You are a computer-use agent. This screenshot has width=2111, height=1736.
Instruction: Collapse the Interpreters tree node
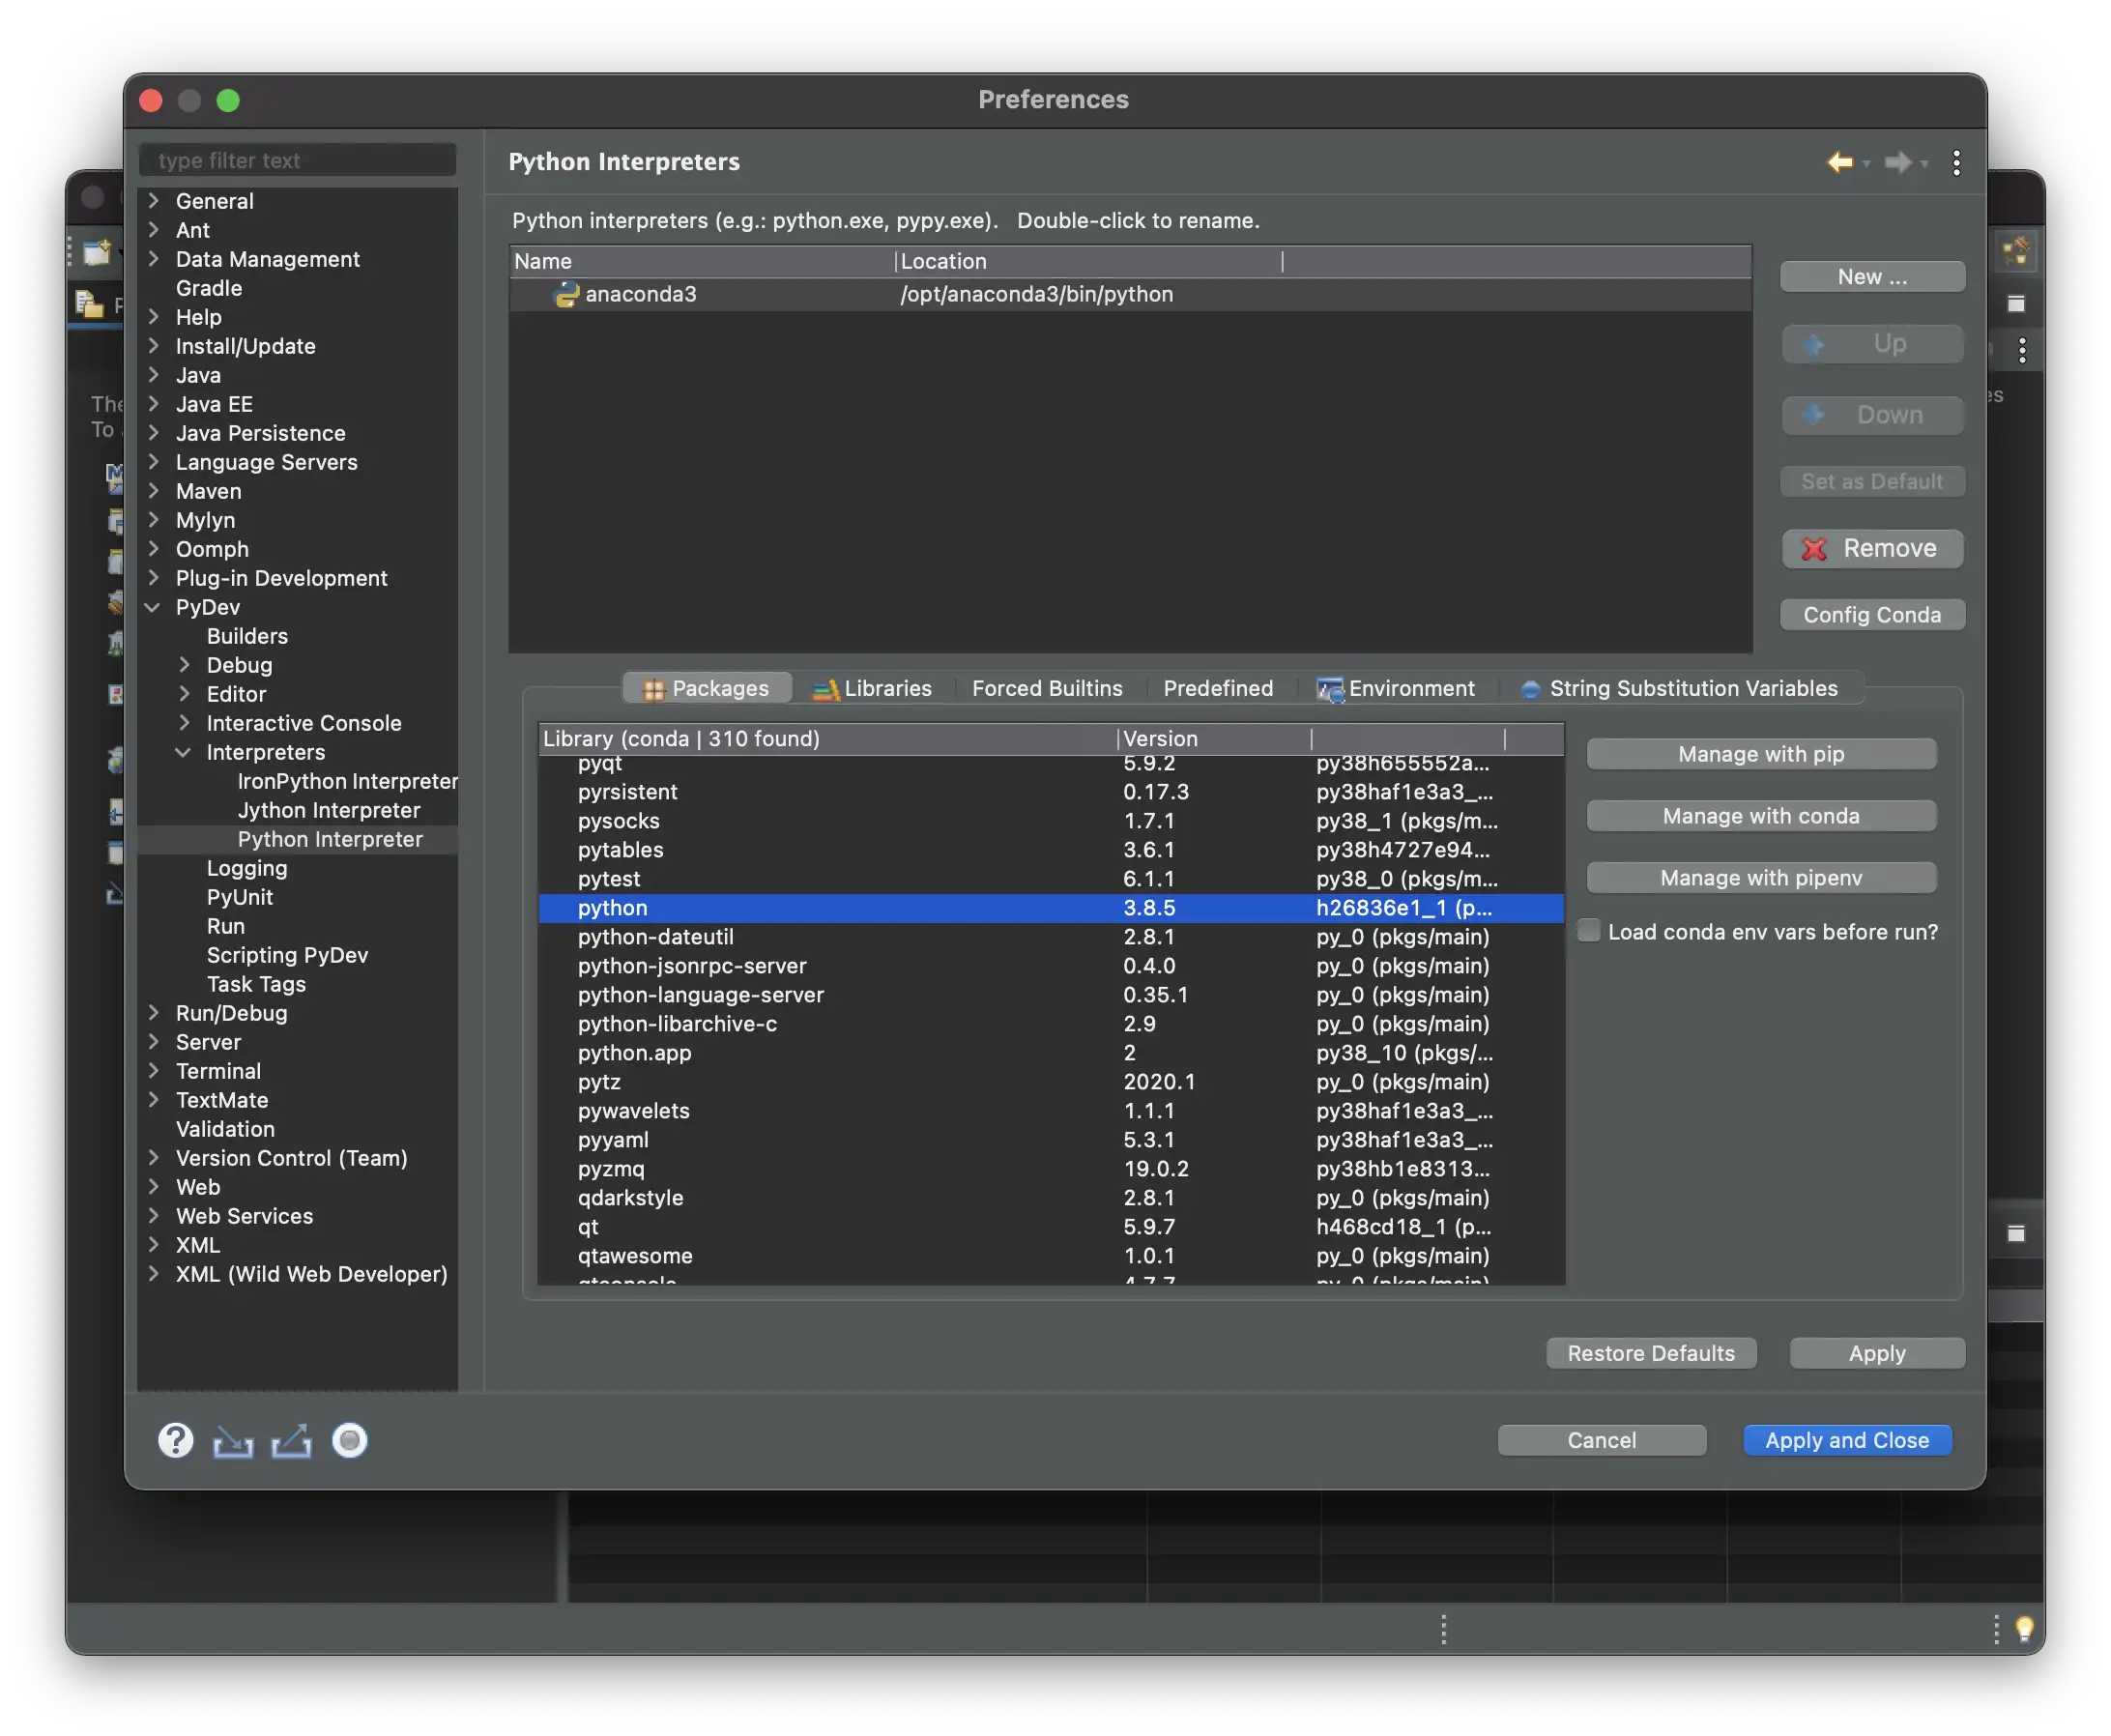[183, 752]
